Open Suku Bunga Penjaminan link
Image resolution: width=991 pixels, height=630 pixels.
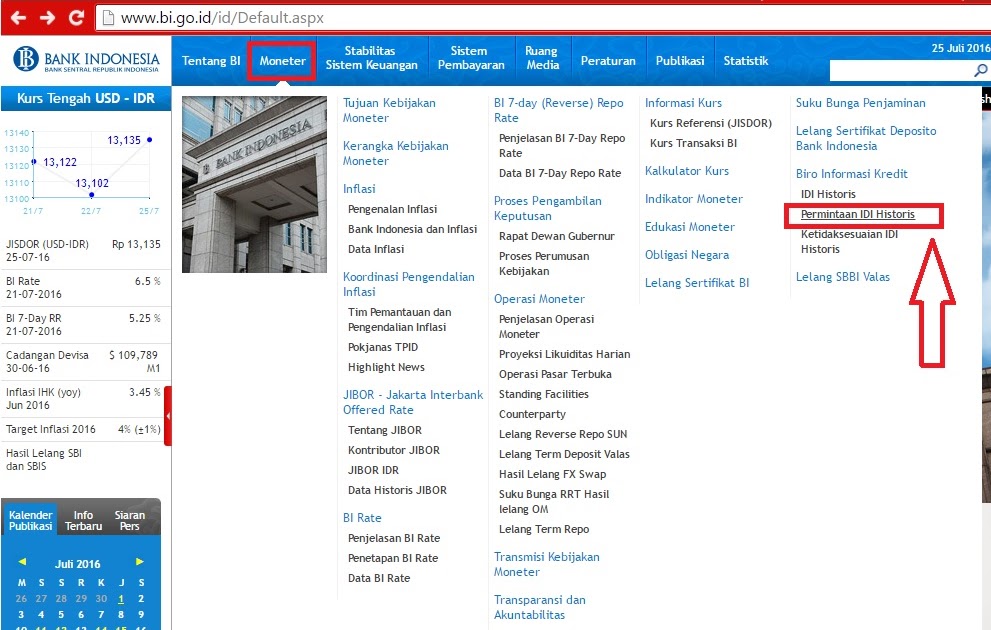pos(861,102)
